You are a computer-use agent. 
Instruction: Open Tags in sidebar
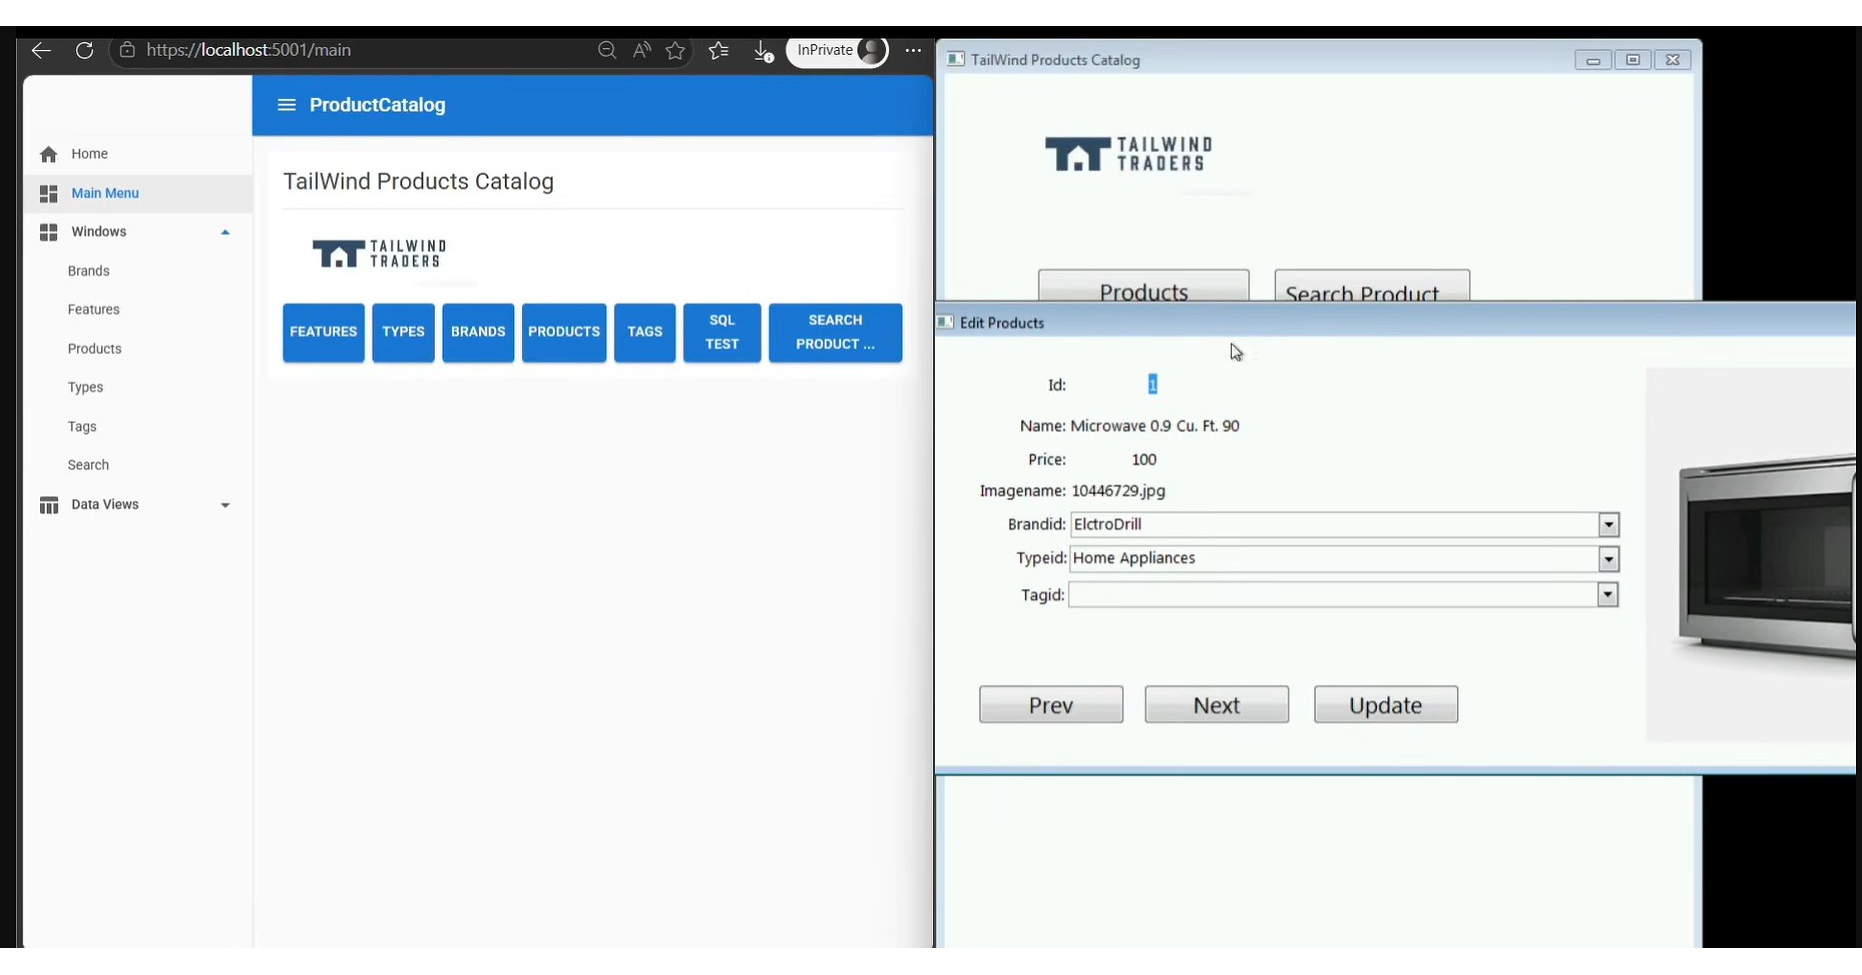pos(82,427)
